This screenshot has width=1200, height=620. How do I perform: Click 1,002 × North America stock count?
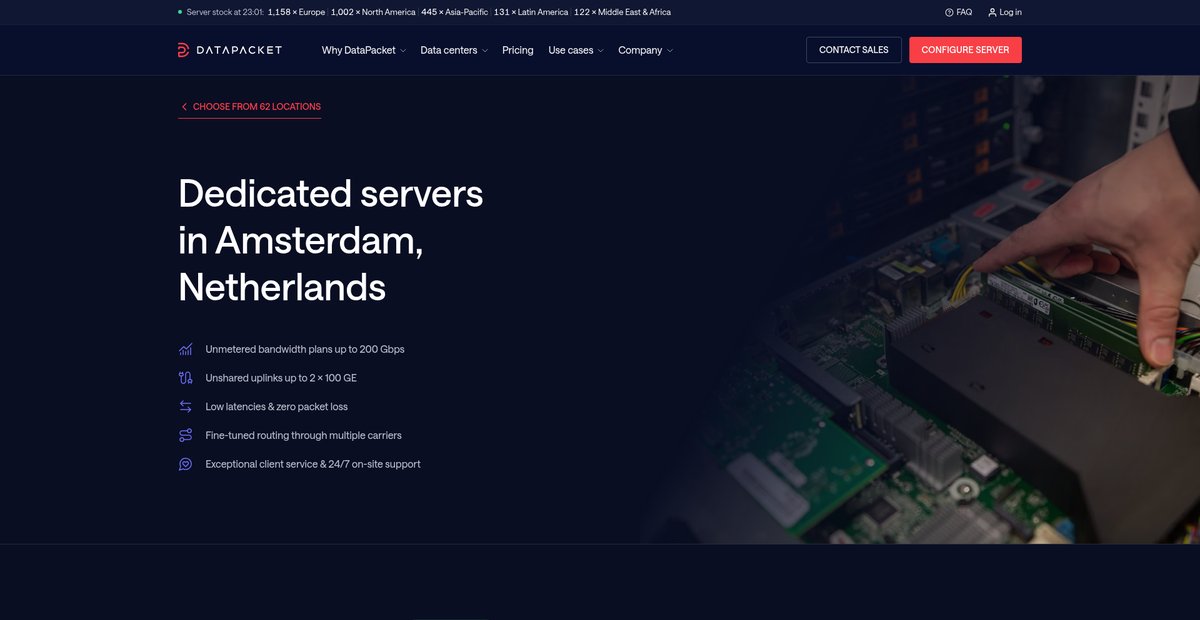373,12
